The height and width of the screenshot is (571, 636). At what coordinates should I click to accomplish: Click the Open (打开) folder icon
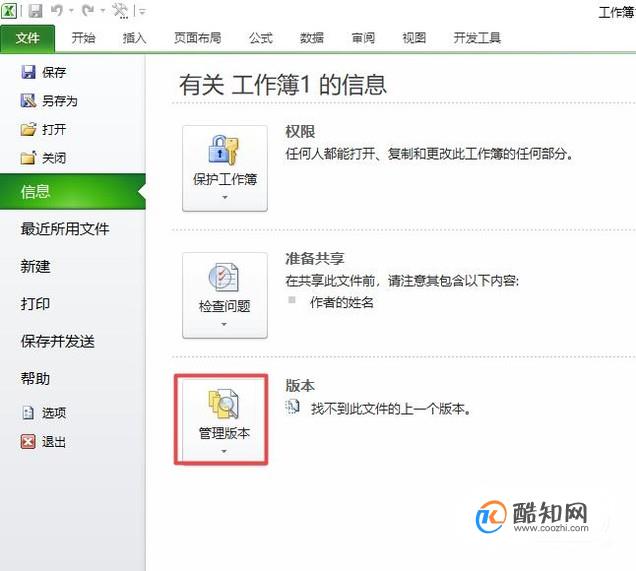coord(28,129)
